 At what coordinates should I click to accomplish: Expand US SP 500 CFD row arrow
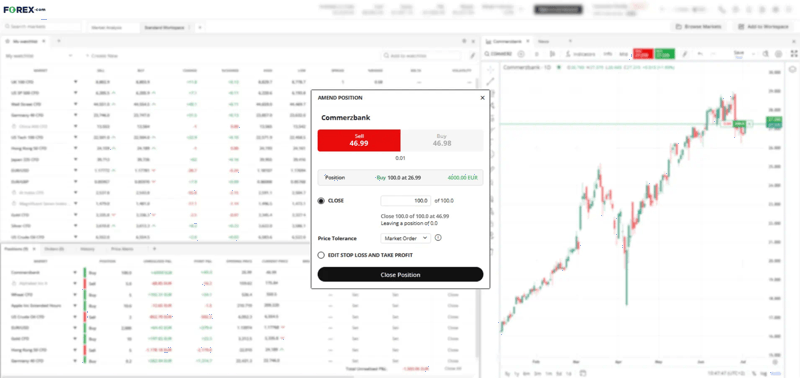76,93
